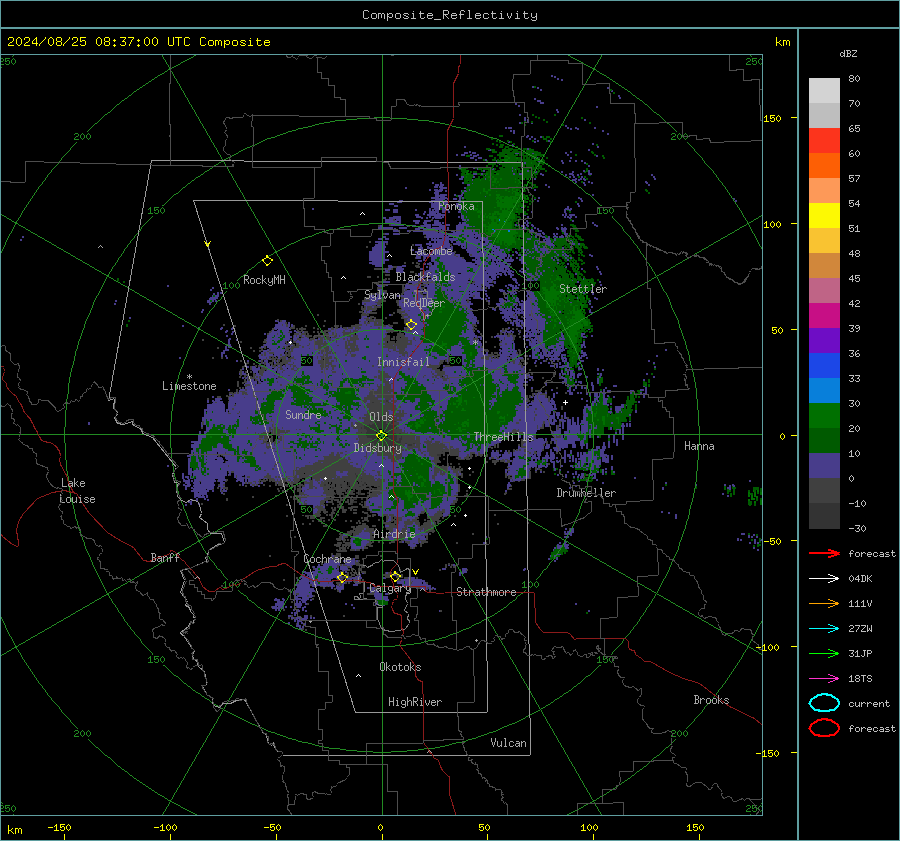This screenshot has height=841, width=900.
Task: Click the Okotoks city label
Action: 400,667
